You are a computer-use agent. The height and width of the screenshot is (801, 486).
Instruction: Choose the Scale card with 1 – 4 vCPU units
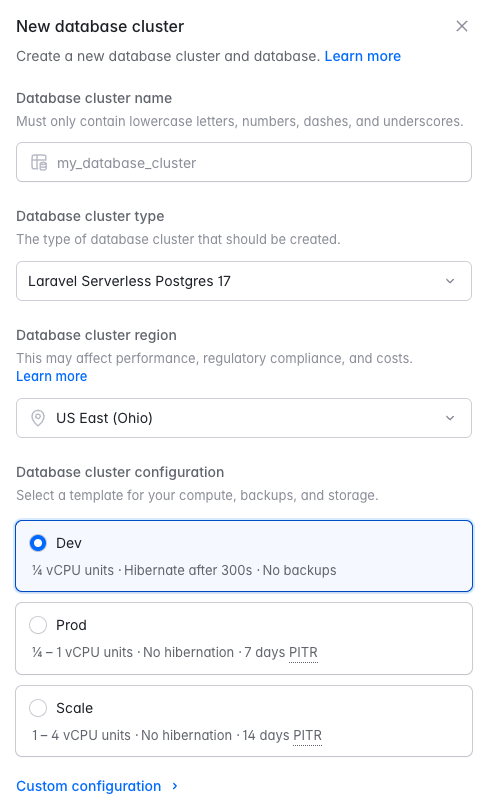click(244, 721)
